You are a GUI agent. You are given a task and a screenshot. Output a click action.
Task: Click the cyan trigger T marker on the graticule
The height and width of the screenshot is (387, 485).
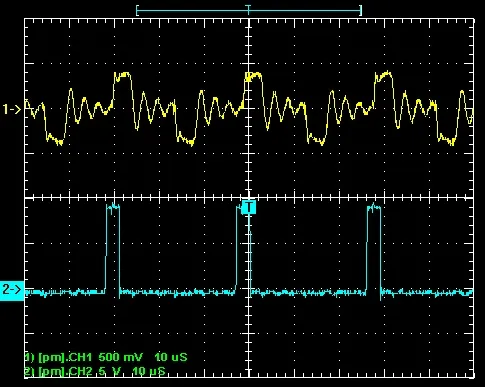tap(249, 207)
